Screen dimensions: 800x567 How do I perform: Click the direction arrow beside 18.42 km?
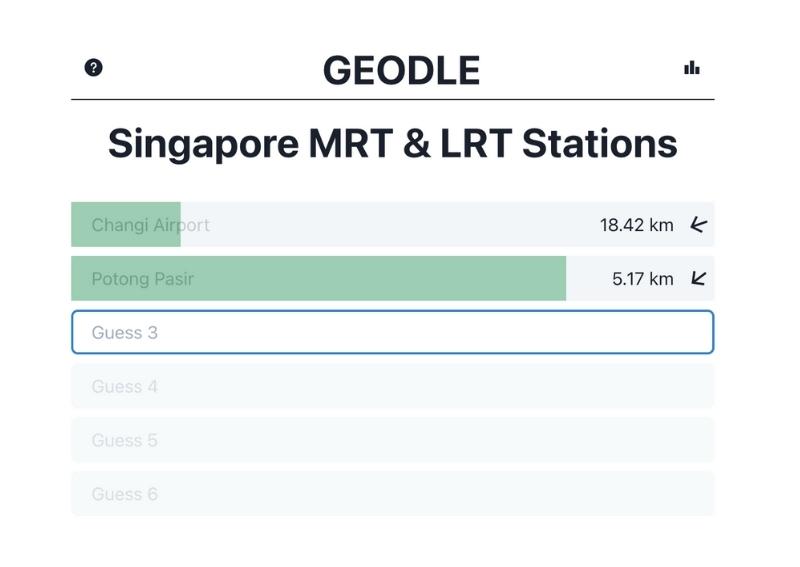(698, 225)
